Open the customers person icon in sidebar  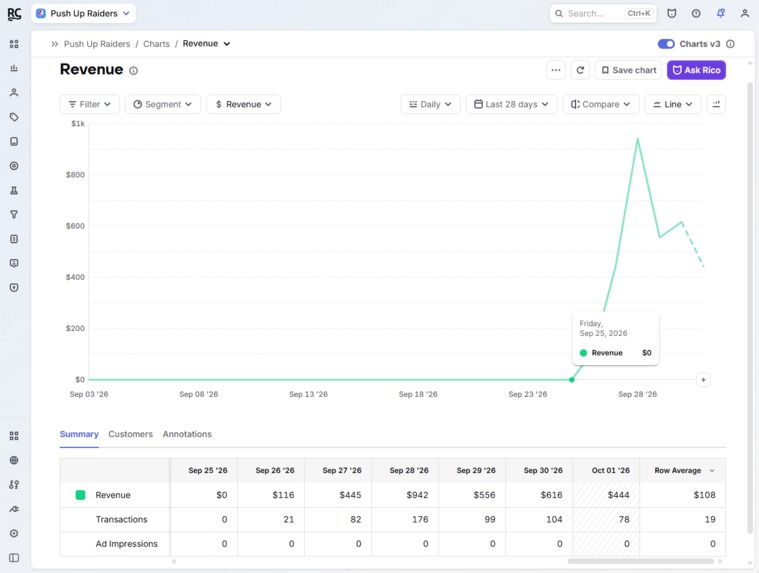click(14, 92)
